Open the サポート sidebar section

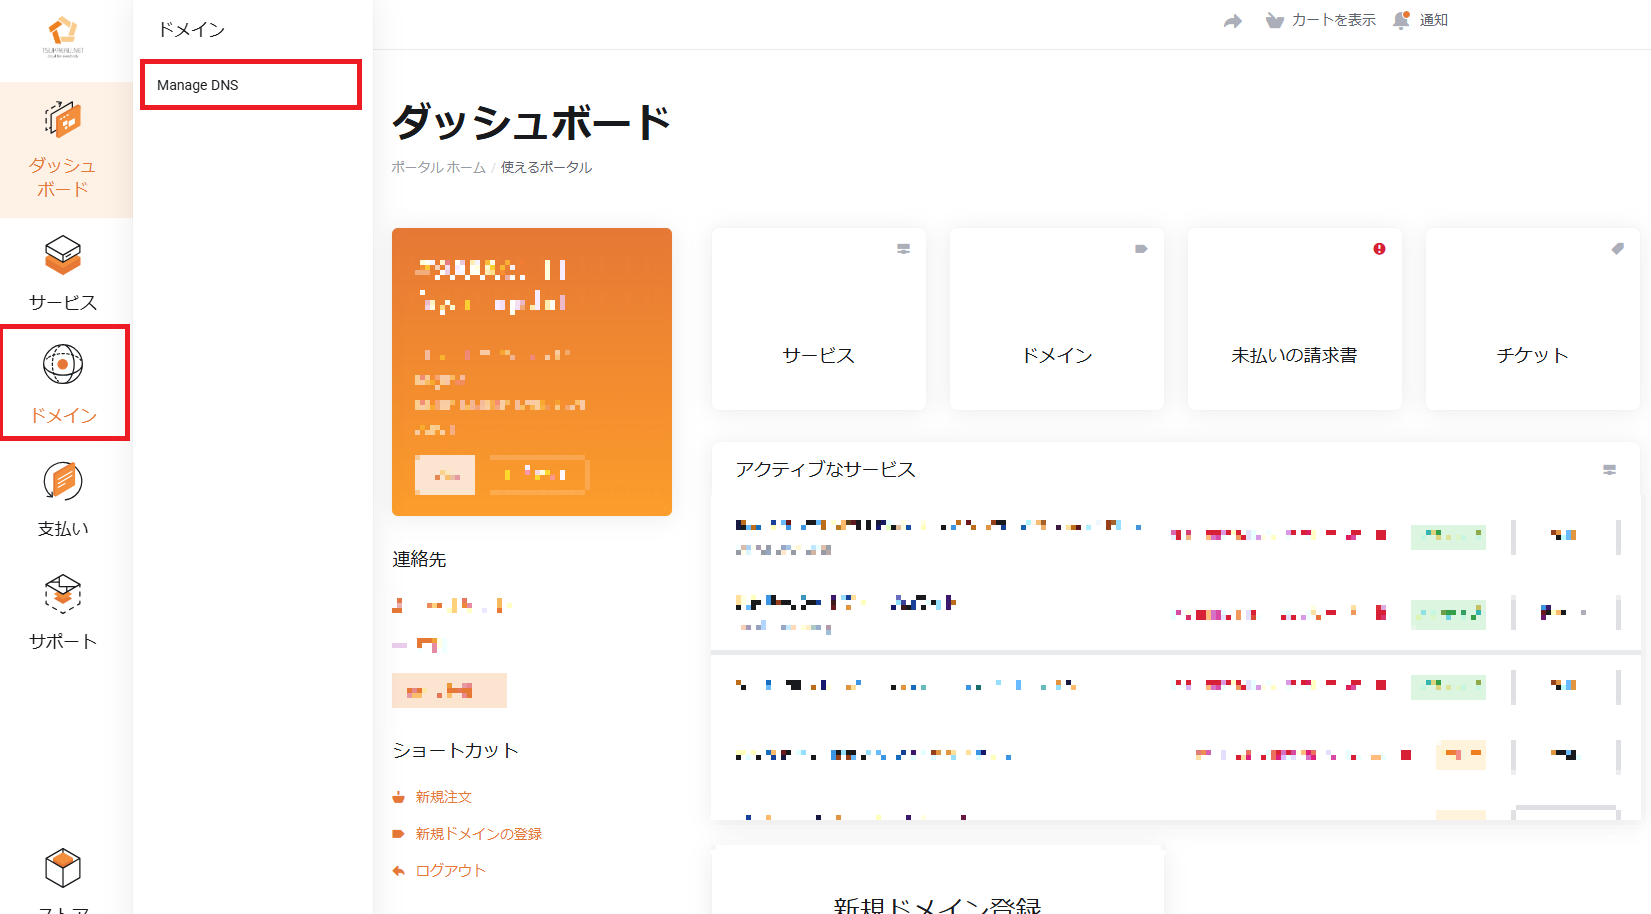pyautogui.click(x=63, y=612)
